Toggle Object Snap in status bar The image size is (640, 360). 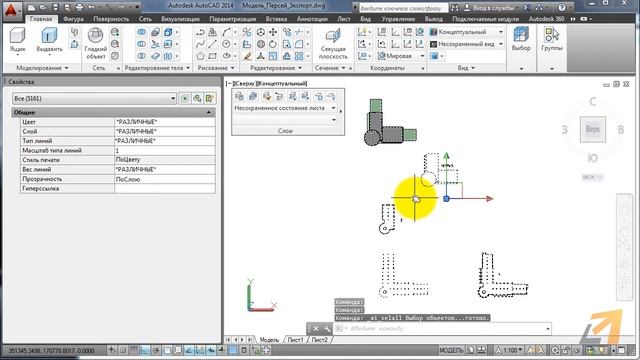167,350
